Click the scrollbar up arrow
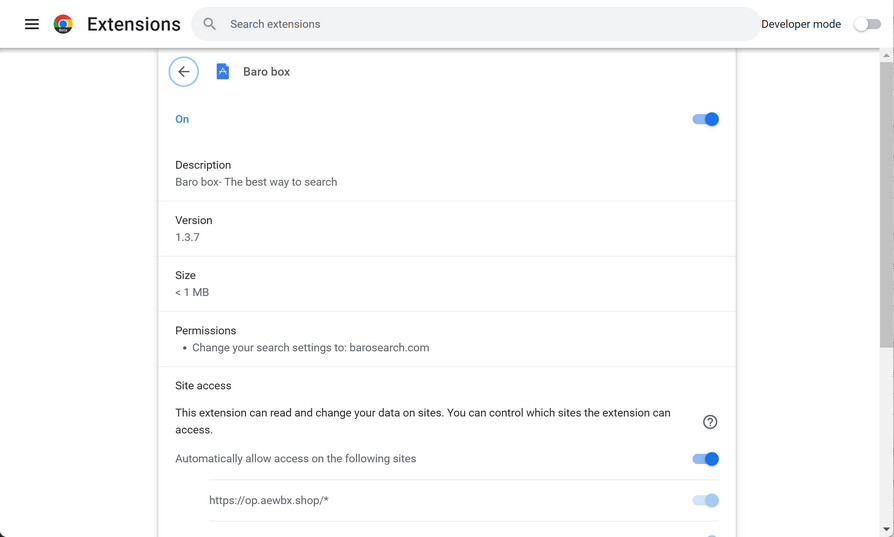This screenshot has height=537, width=894. 886,56
